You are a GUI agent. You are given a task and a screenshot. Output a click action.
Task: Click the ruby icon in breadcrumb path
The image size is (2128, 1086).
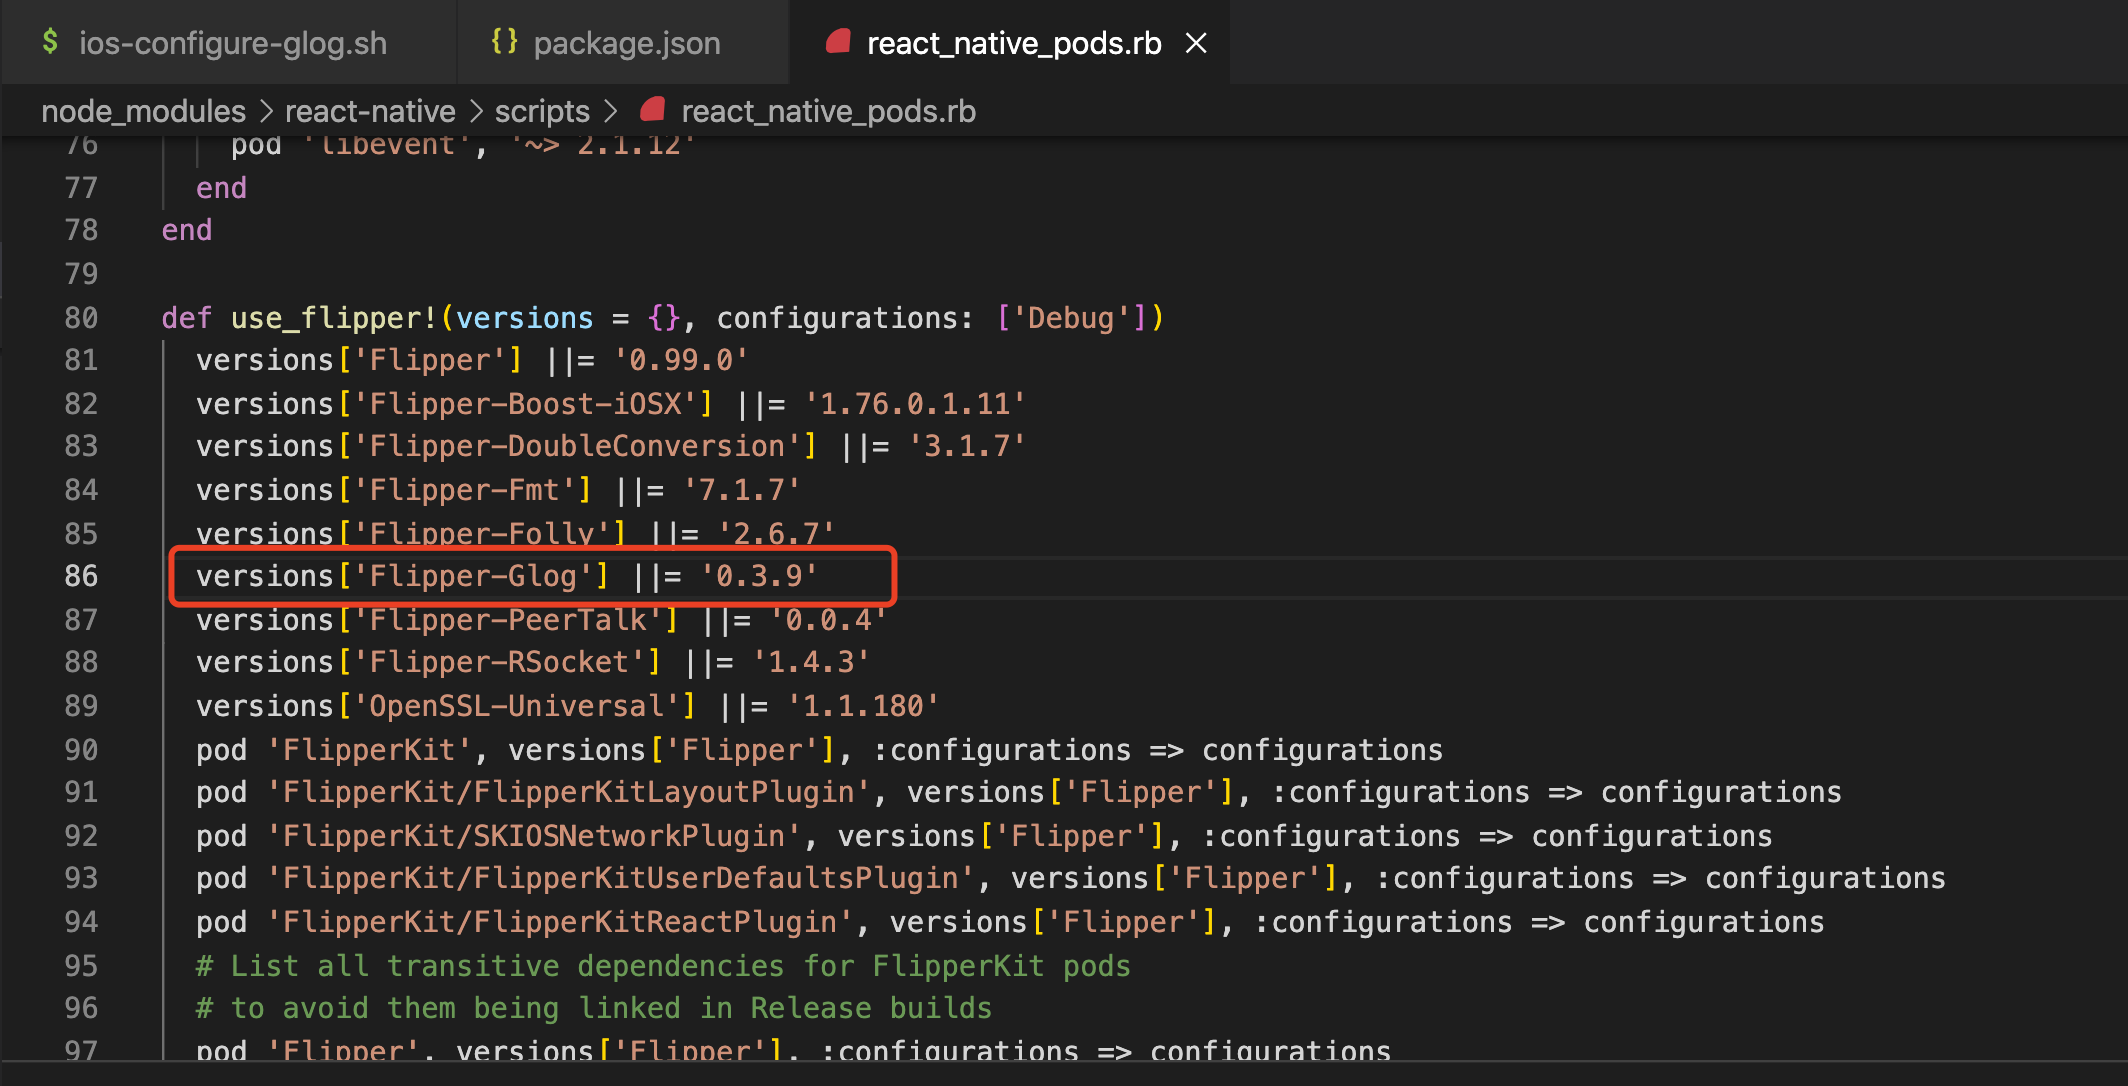coord(653,110)
